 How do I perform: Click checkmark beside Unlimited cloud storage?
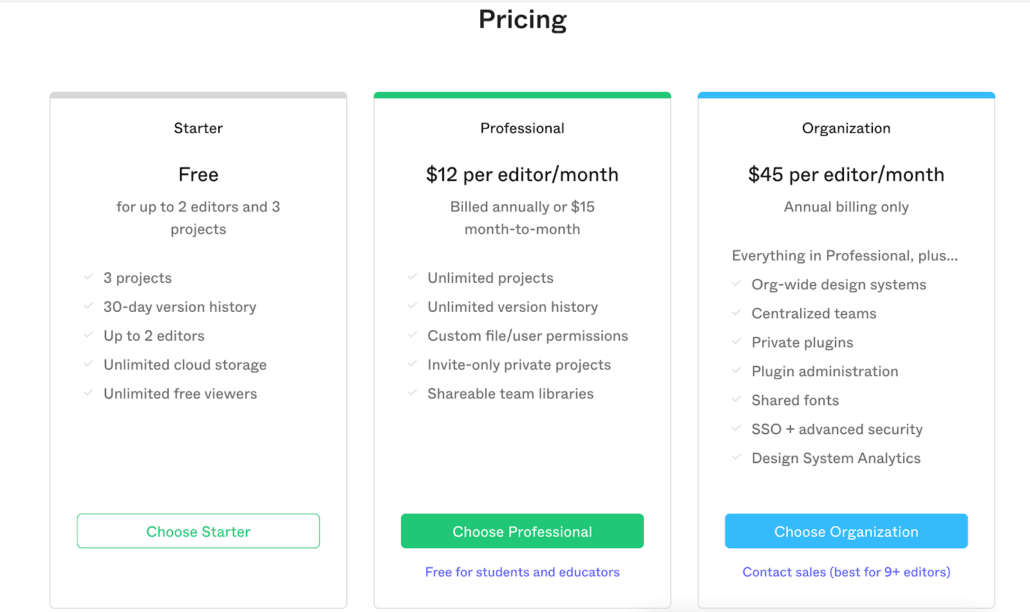[89, 364]
